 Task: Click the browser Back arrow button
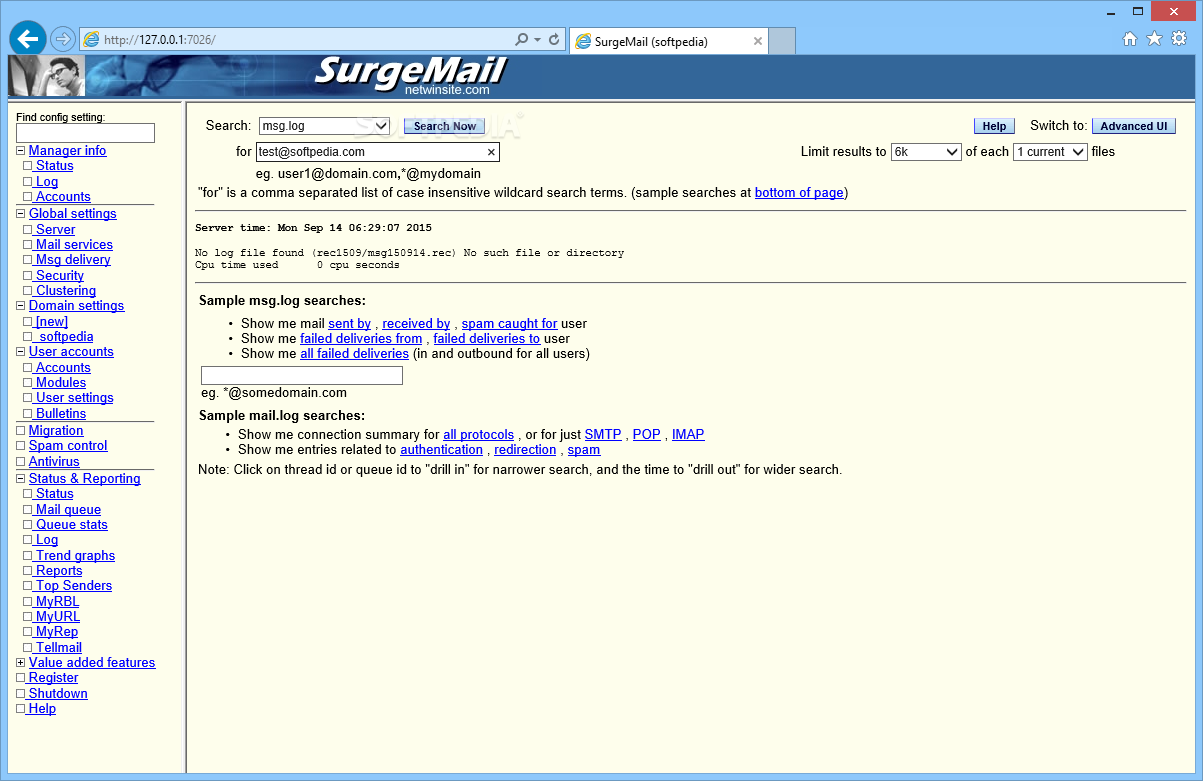28,39
